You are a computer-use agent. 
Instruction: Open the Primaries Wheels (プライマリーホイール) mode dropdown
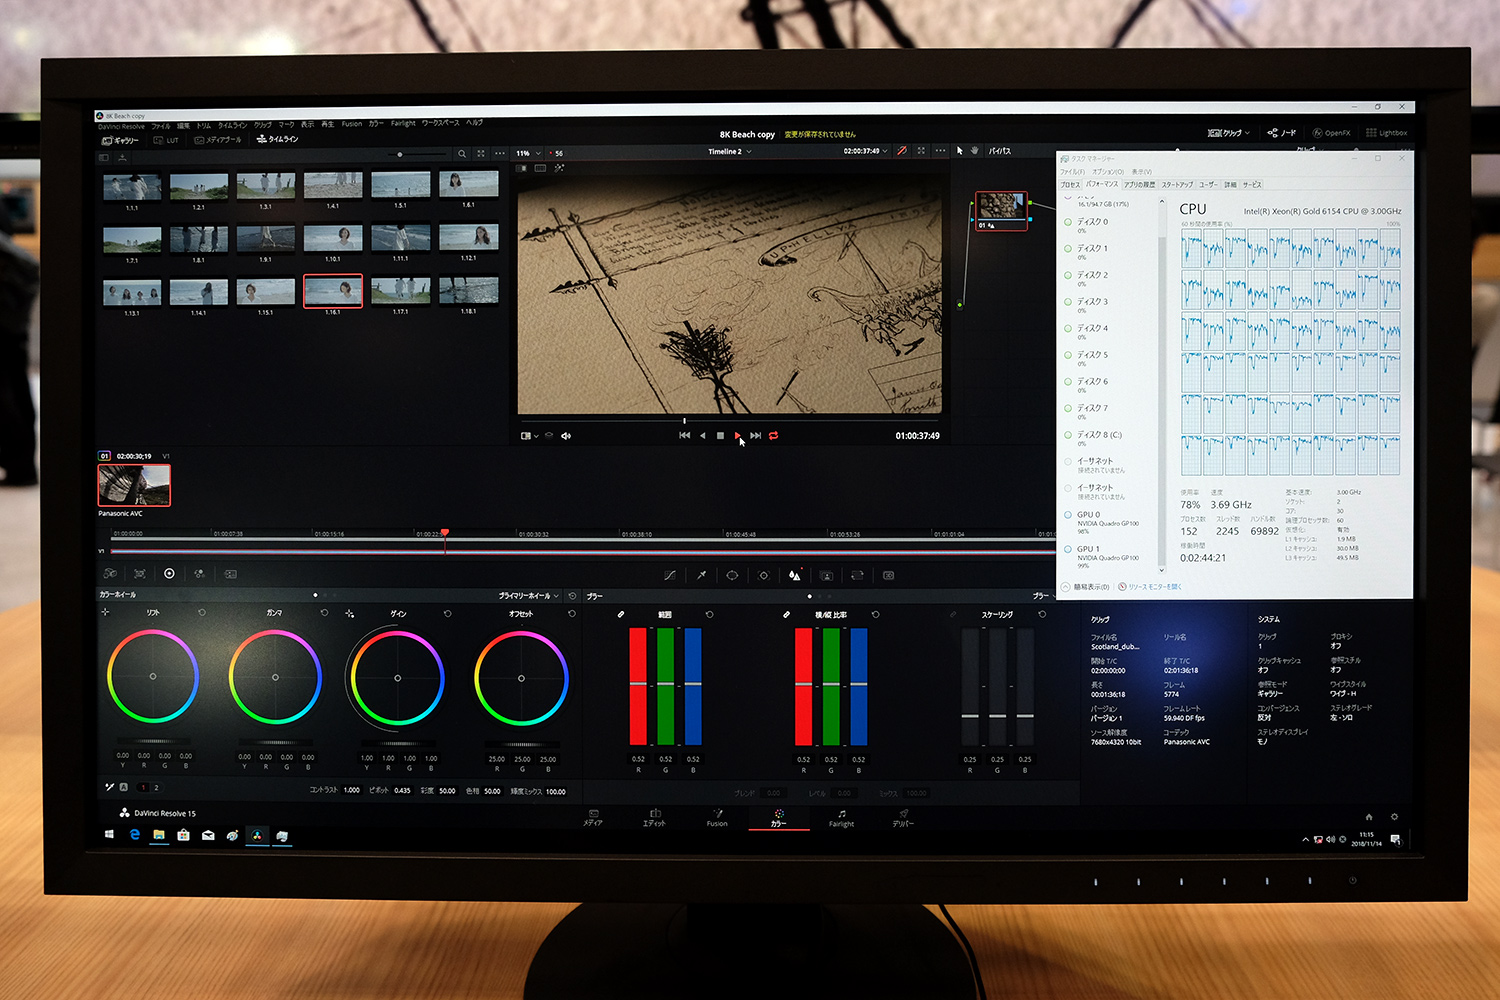click(528, 596)
